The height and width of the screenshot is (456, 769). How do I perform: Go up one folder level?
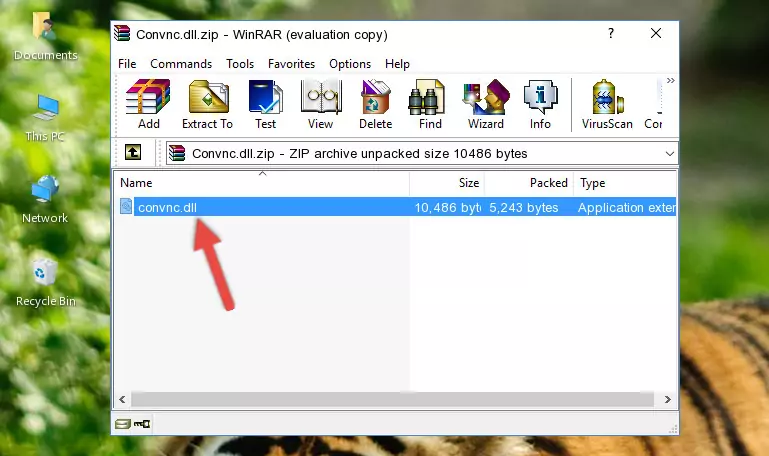[133, 152]
